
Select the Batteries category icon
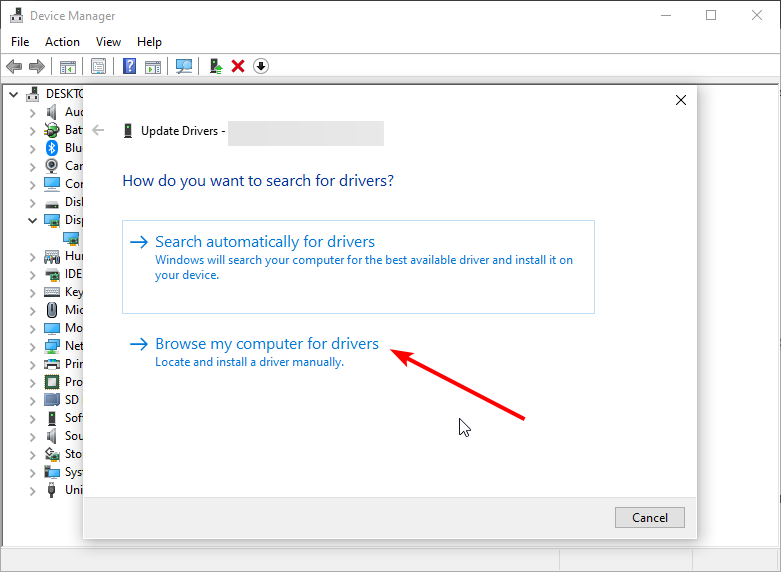52,130
